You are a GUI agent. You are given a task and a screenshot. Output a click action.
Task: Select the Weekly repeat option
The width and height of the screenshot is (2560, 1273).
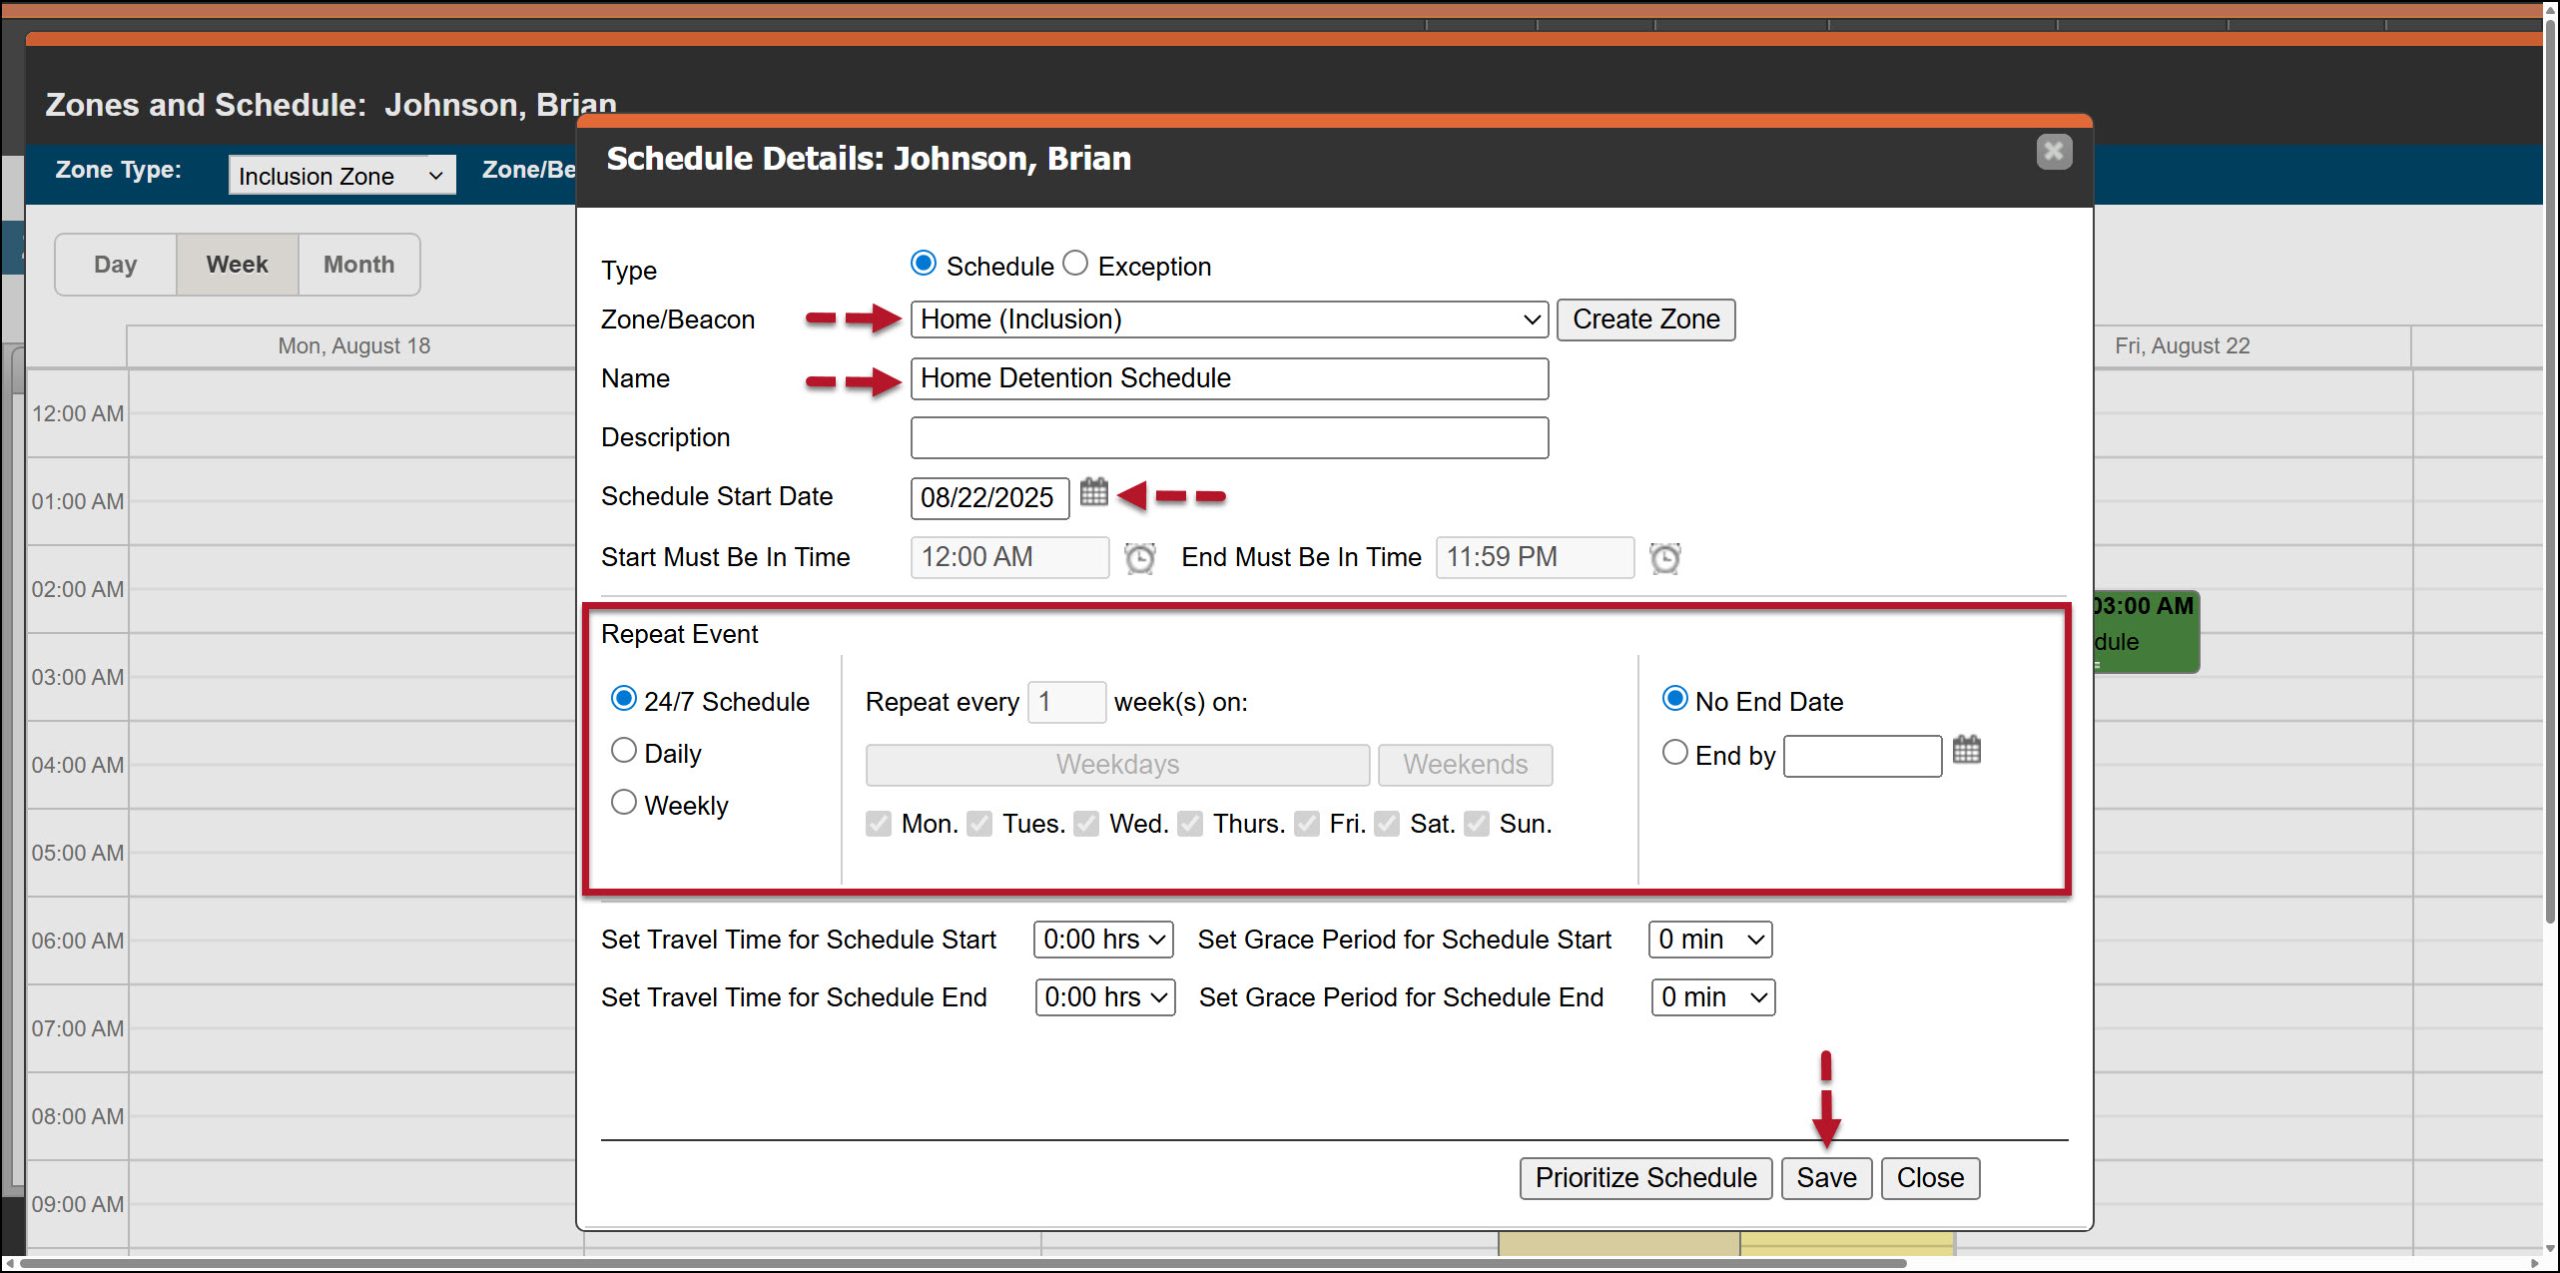[x=624, y=803]
